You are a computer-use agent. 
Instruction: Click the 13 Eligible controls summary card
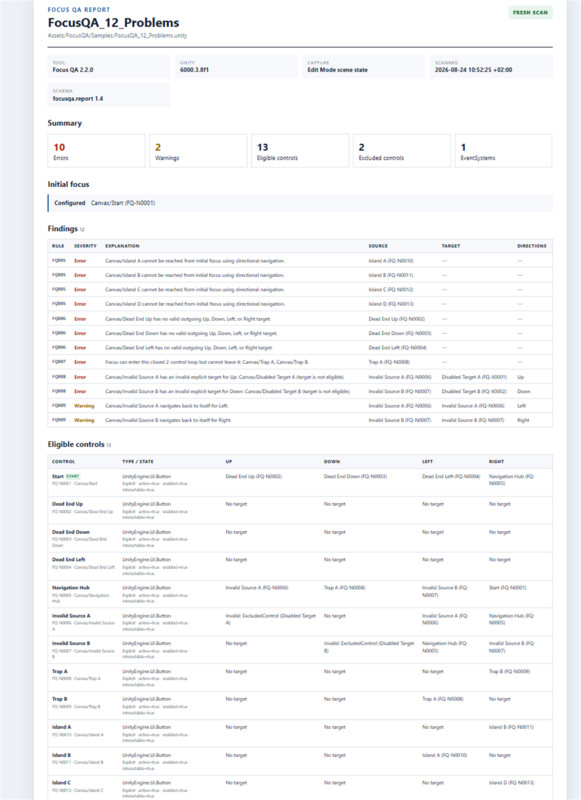(300, 151)
